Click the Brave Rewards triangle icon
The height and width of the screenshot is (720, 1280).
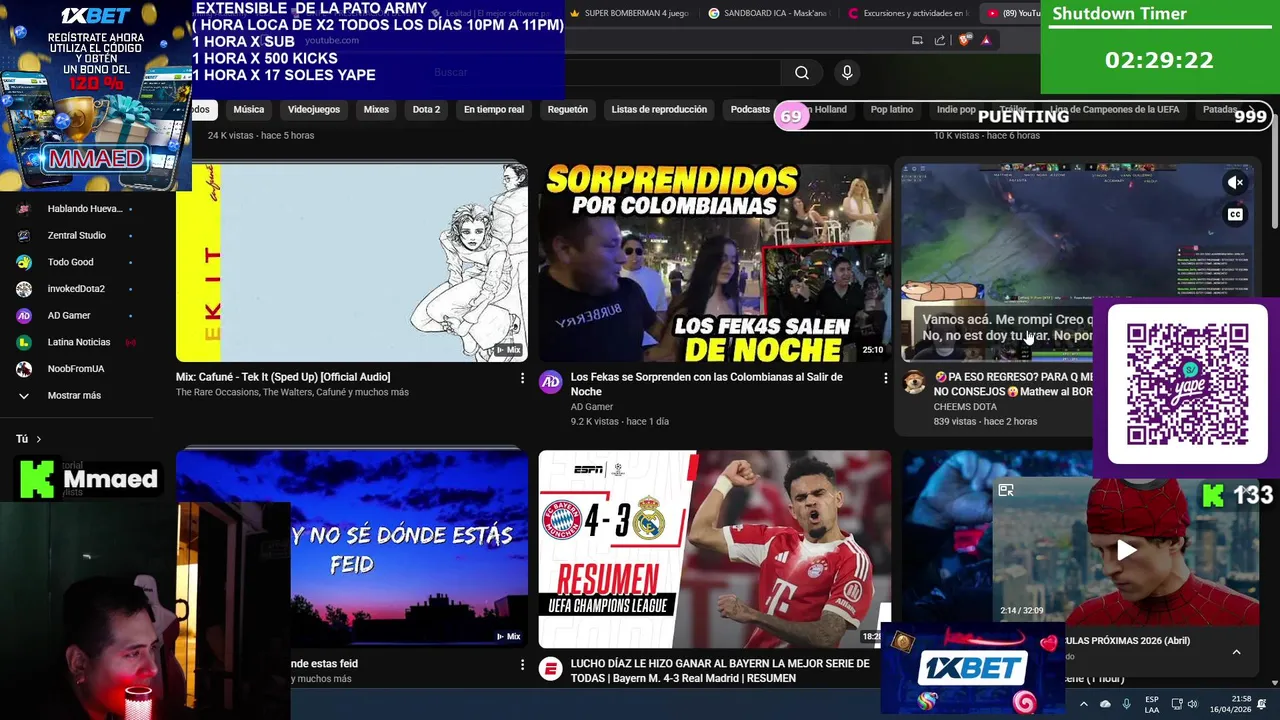pos(986,40)
